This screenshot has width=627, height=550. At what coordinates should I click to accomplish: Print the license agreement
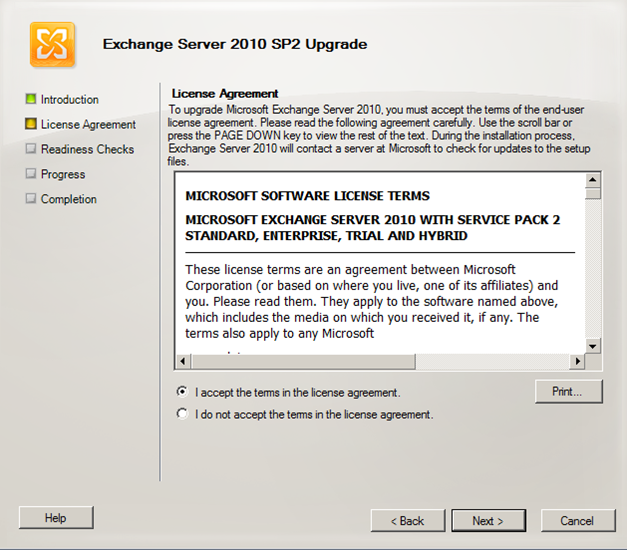569,391
